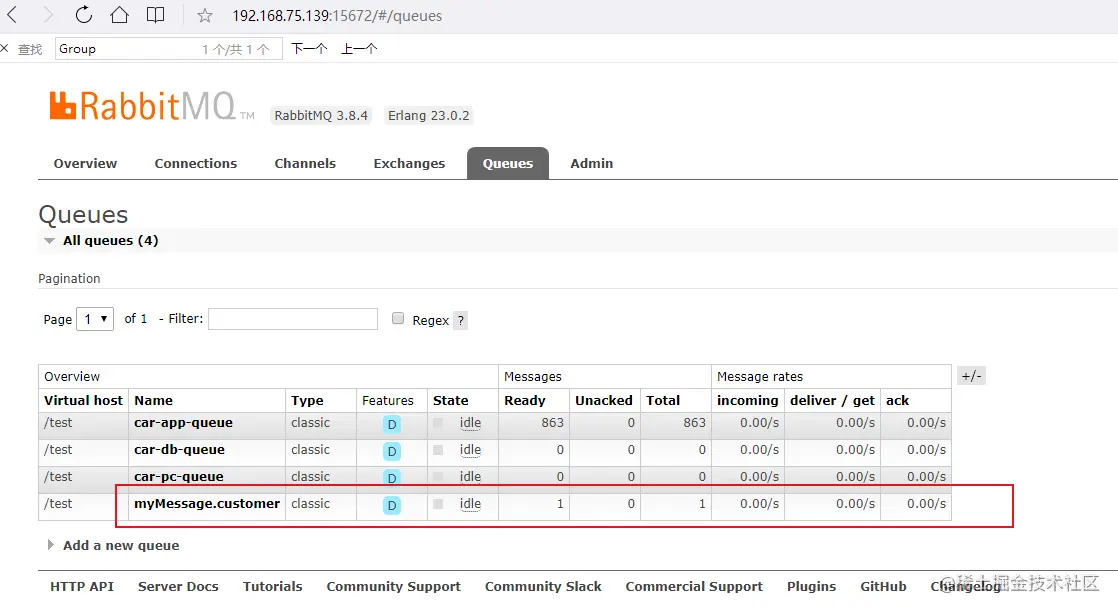Expand the Add a new queue section
The height and width of the screenshot is (612, 1118).
pyautogui.click(x=113, y=545)
